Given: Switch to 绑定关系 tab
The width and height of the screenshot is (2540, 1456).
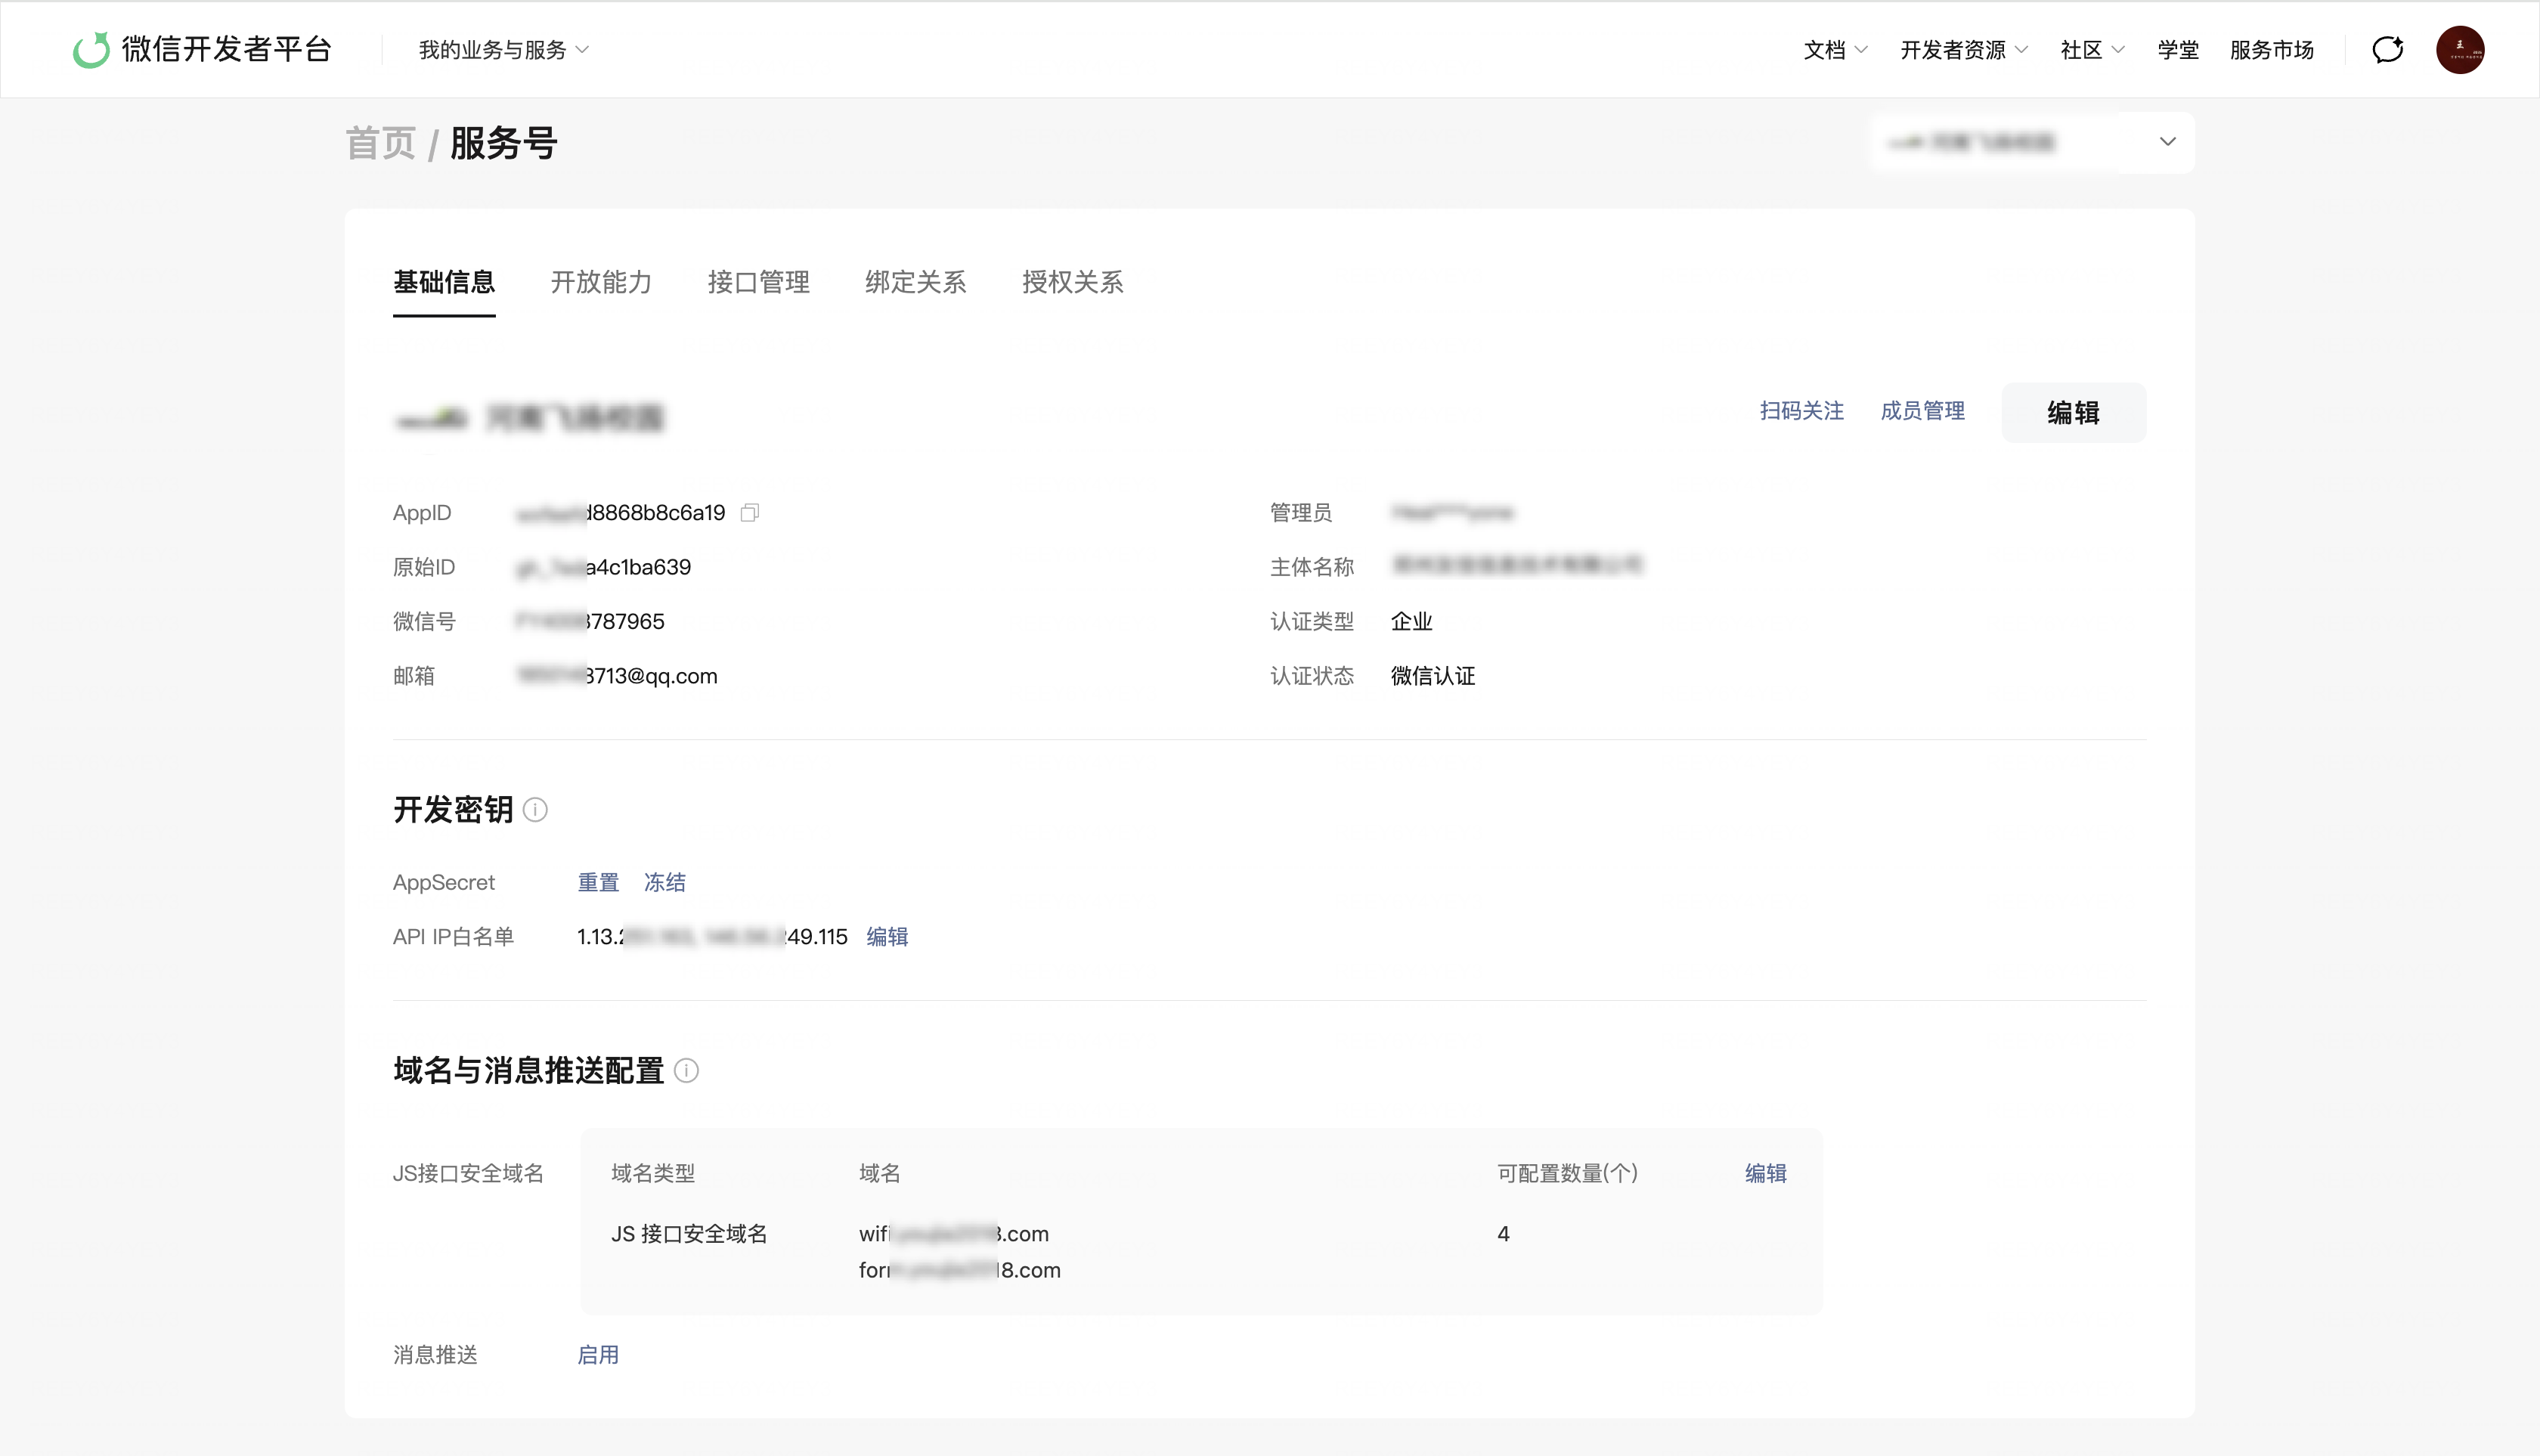Looking at the screenshot, I should [x=915, y=283].
